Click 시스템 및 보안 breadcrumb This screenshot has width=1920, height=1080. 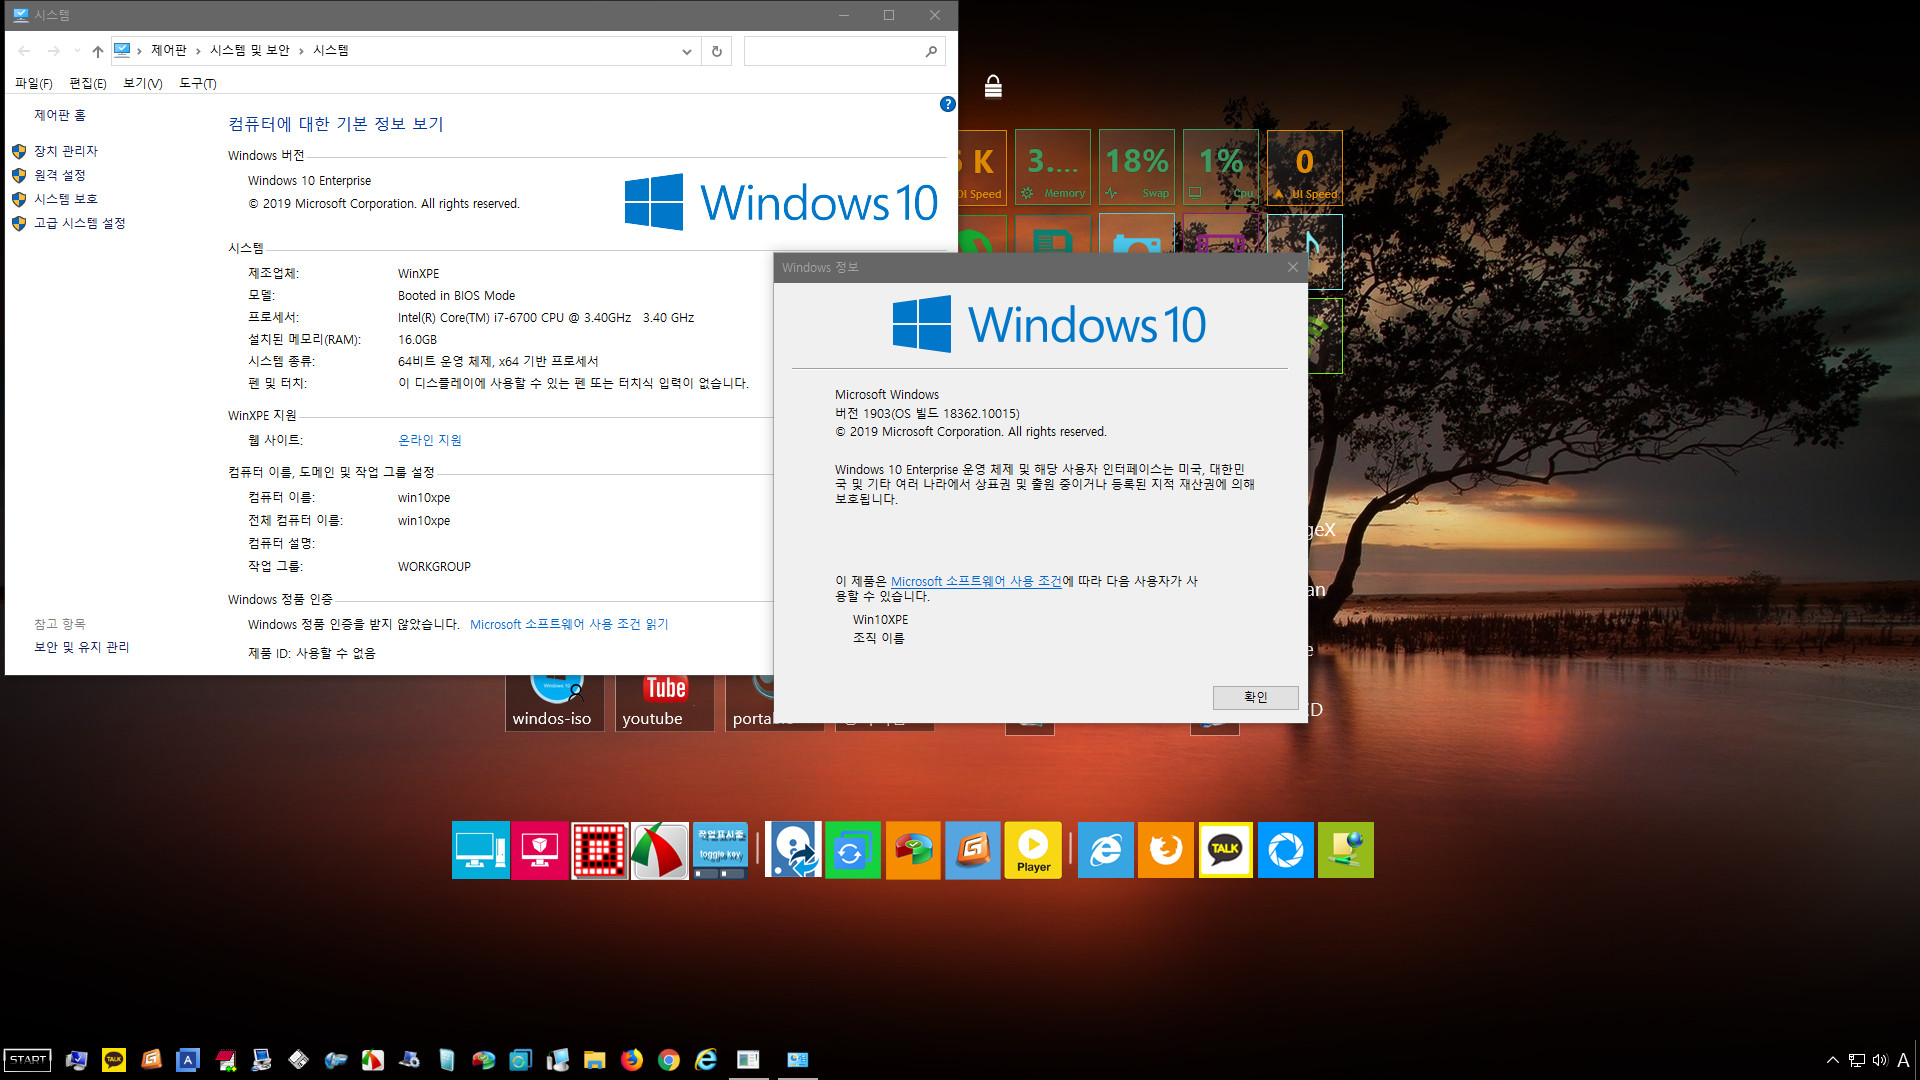[250, 50]
